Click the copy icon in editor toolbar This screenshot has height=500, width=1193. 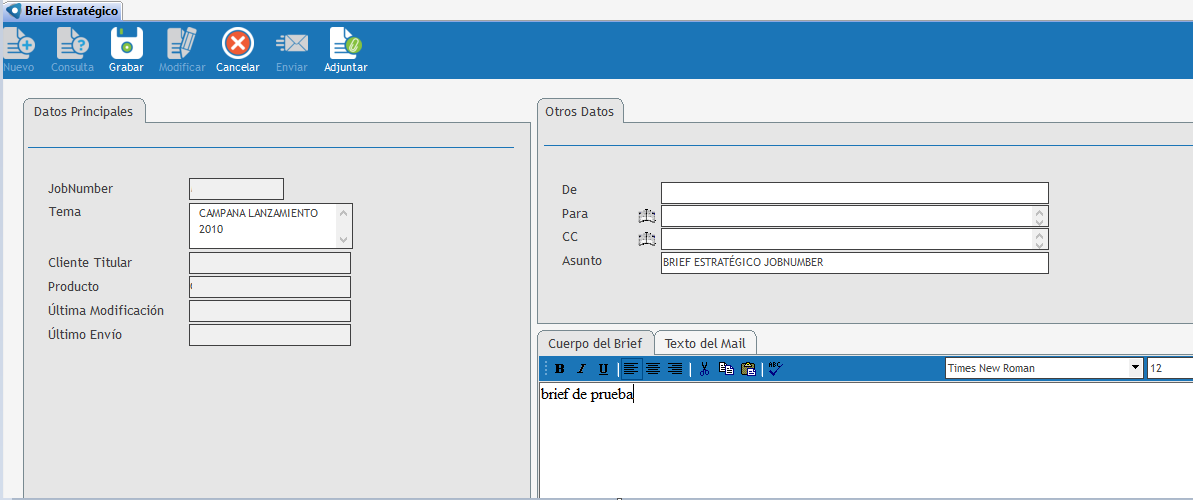tap(726, 369)
